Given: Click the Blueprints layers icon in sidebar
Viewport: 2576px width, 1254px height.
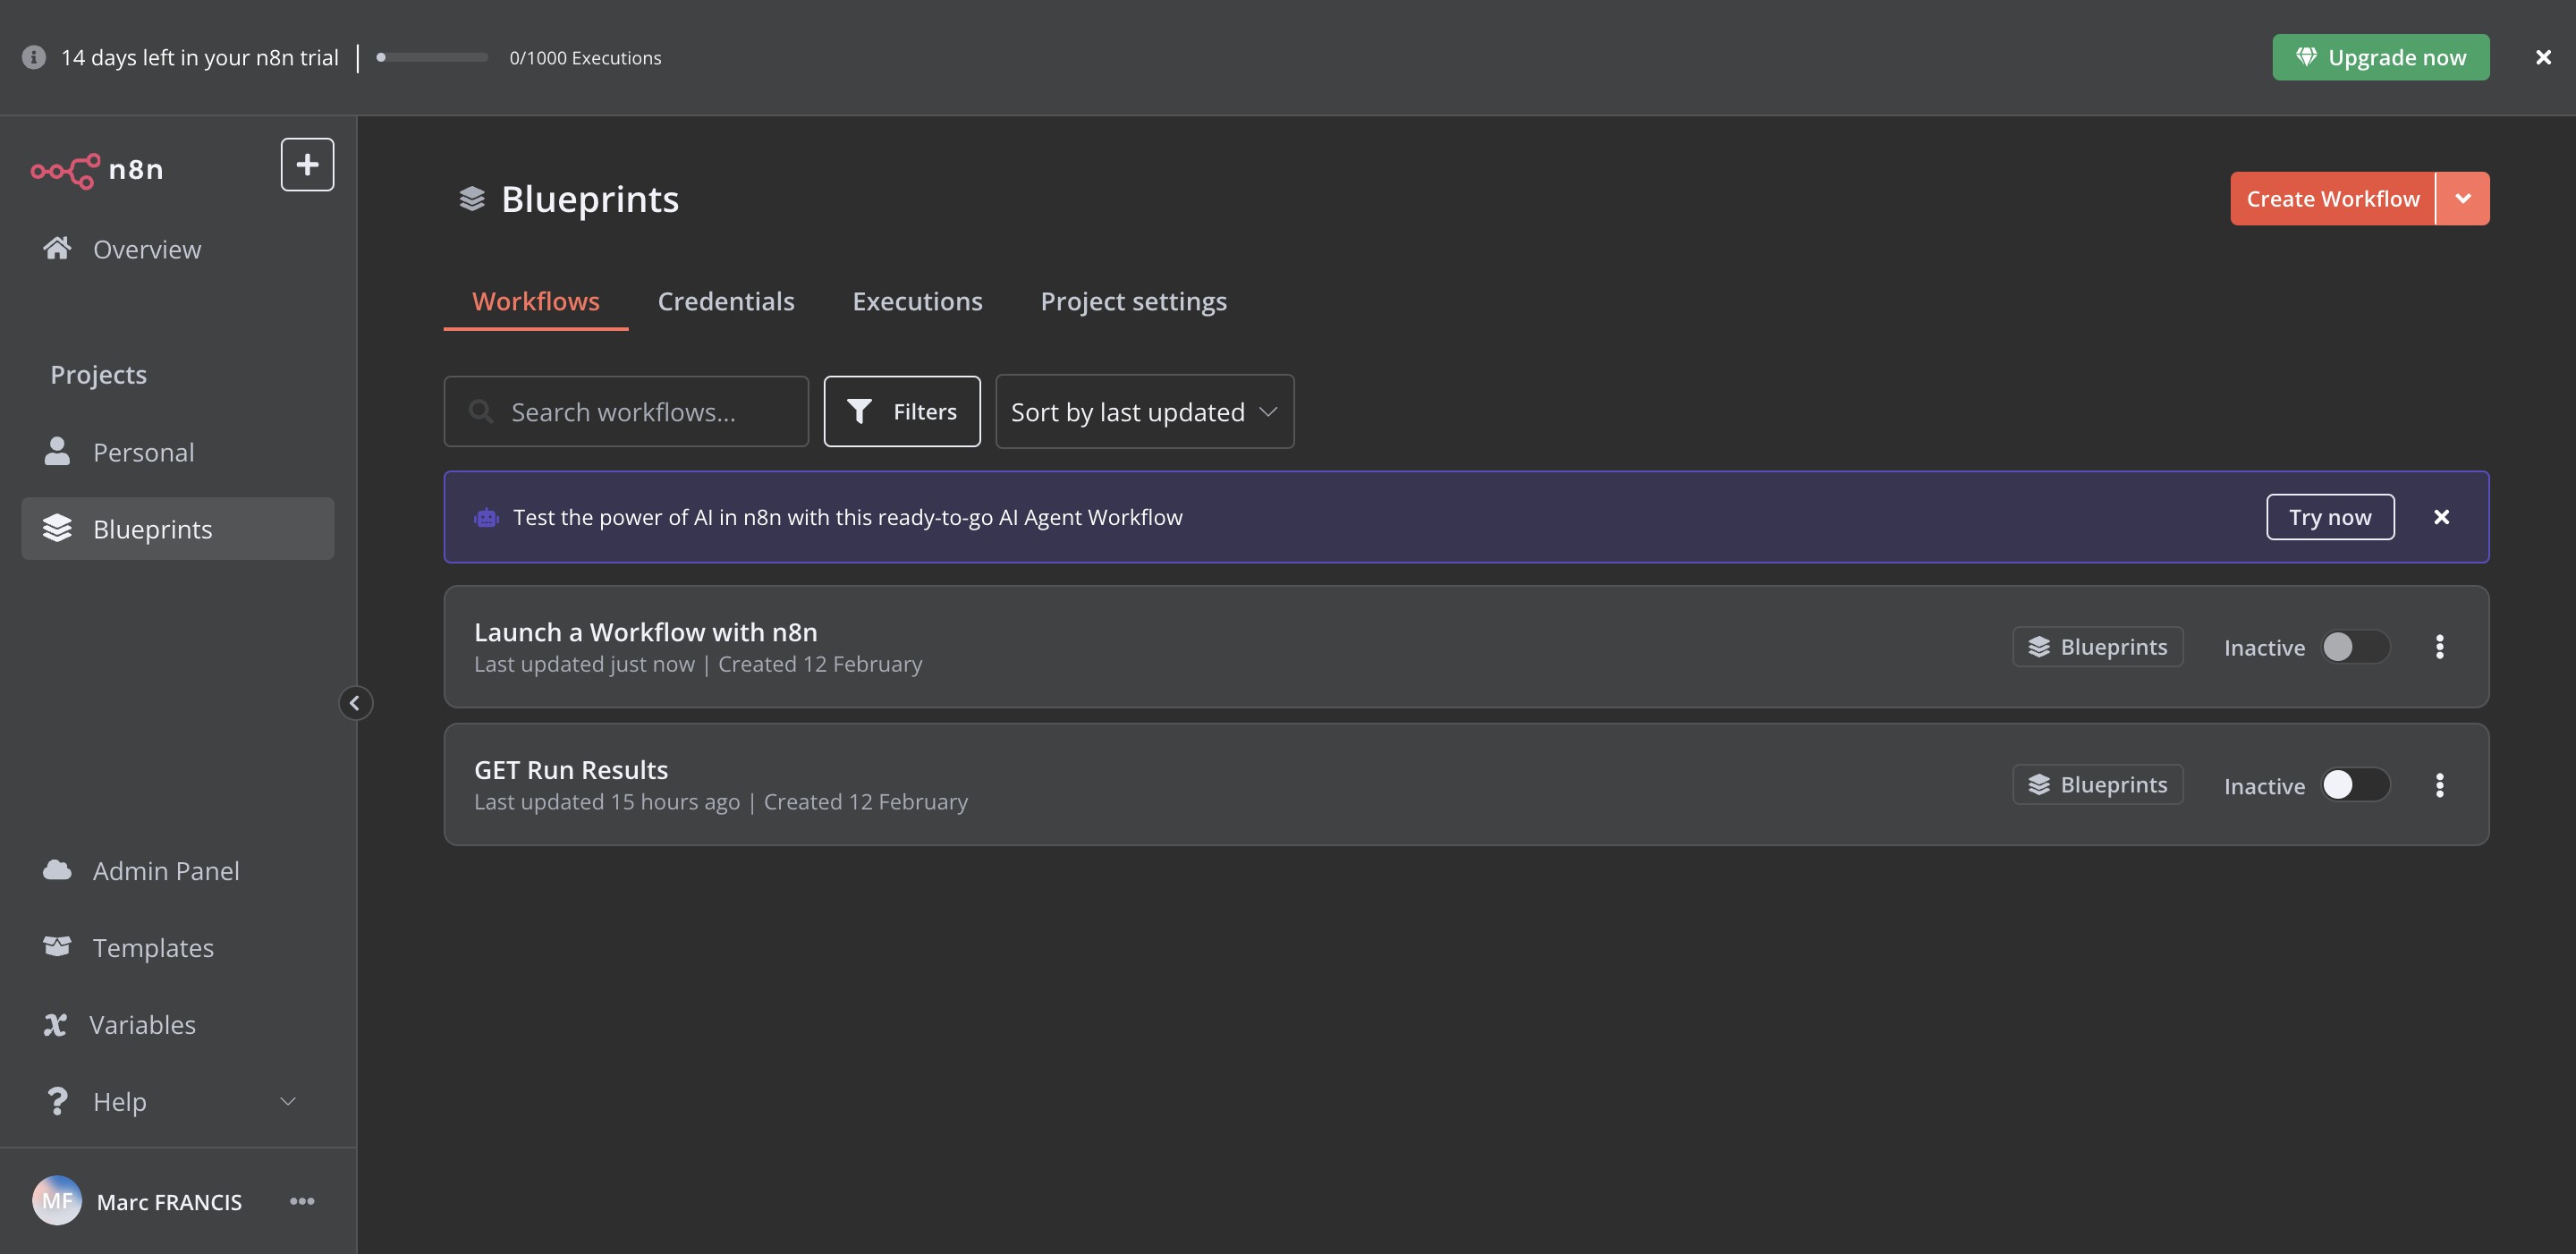Looking at the screenshot, I should 57,528.
